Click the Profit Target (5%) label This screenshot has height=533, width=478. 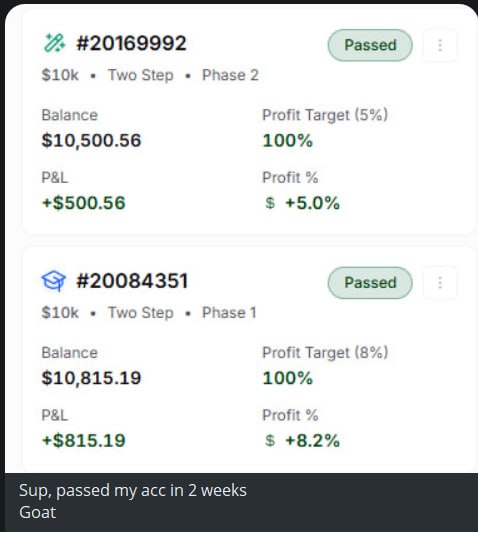pyautogui.click(x=325, y=115)
